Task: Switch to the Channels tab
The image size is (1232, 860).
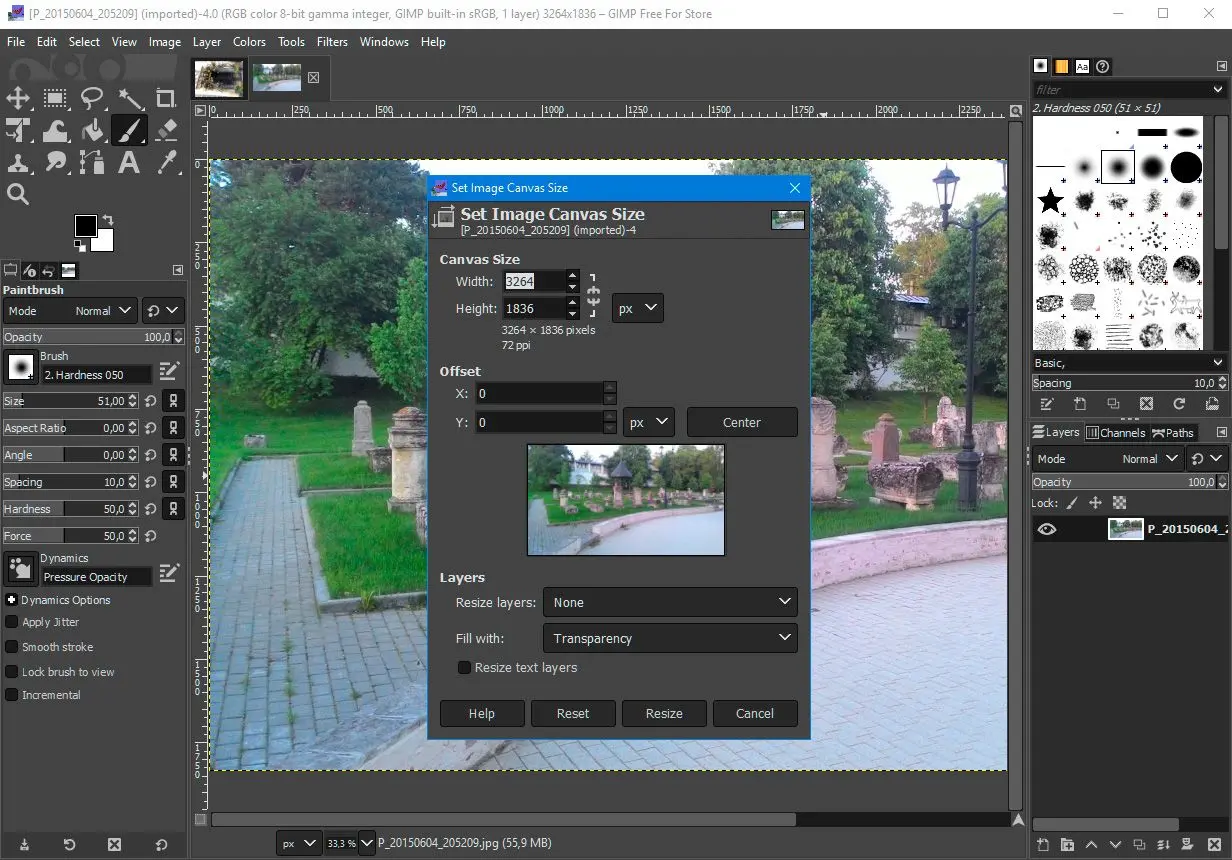Action: click(x=1115, y=433)
